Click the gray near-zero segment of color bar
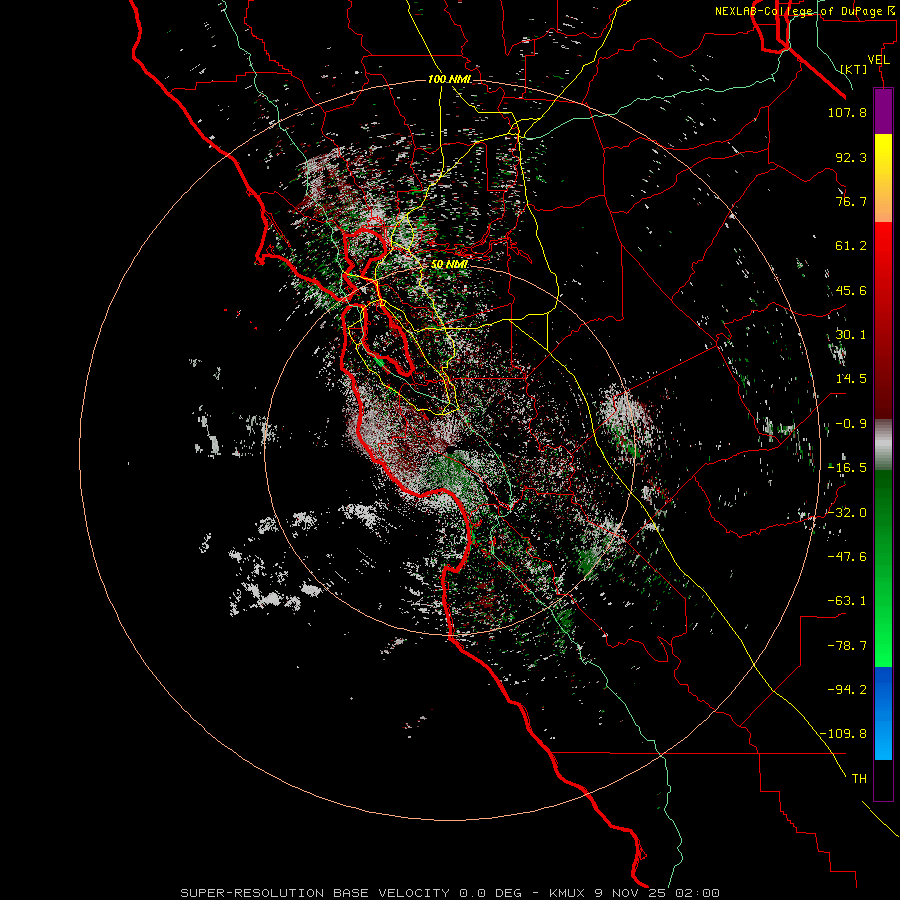 point(883,444)
